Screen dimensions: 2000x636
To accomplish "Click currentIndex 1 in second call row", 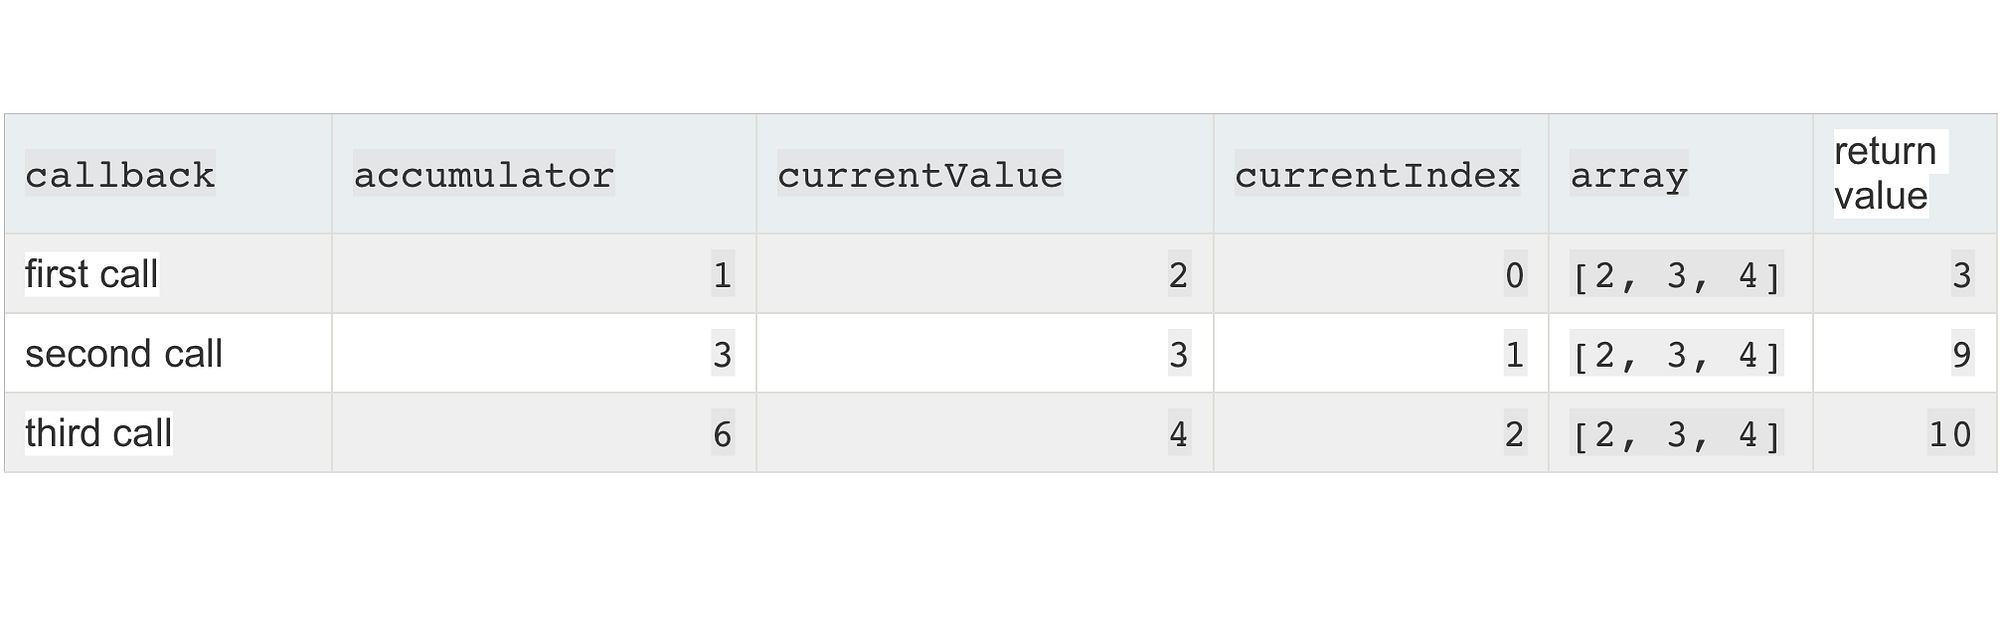I will [1515, 354].
